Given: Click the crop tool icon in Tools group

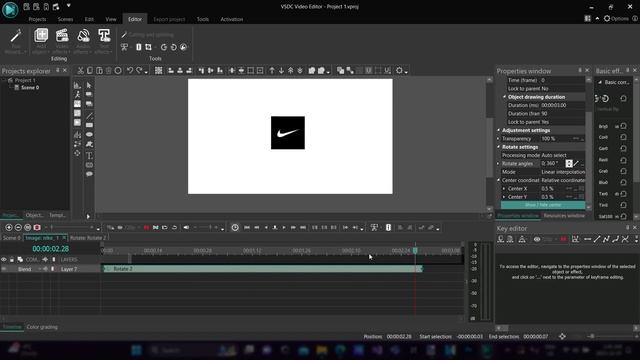Looking at the screenshot, I should (149, 47).
